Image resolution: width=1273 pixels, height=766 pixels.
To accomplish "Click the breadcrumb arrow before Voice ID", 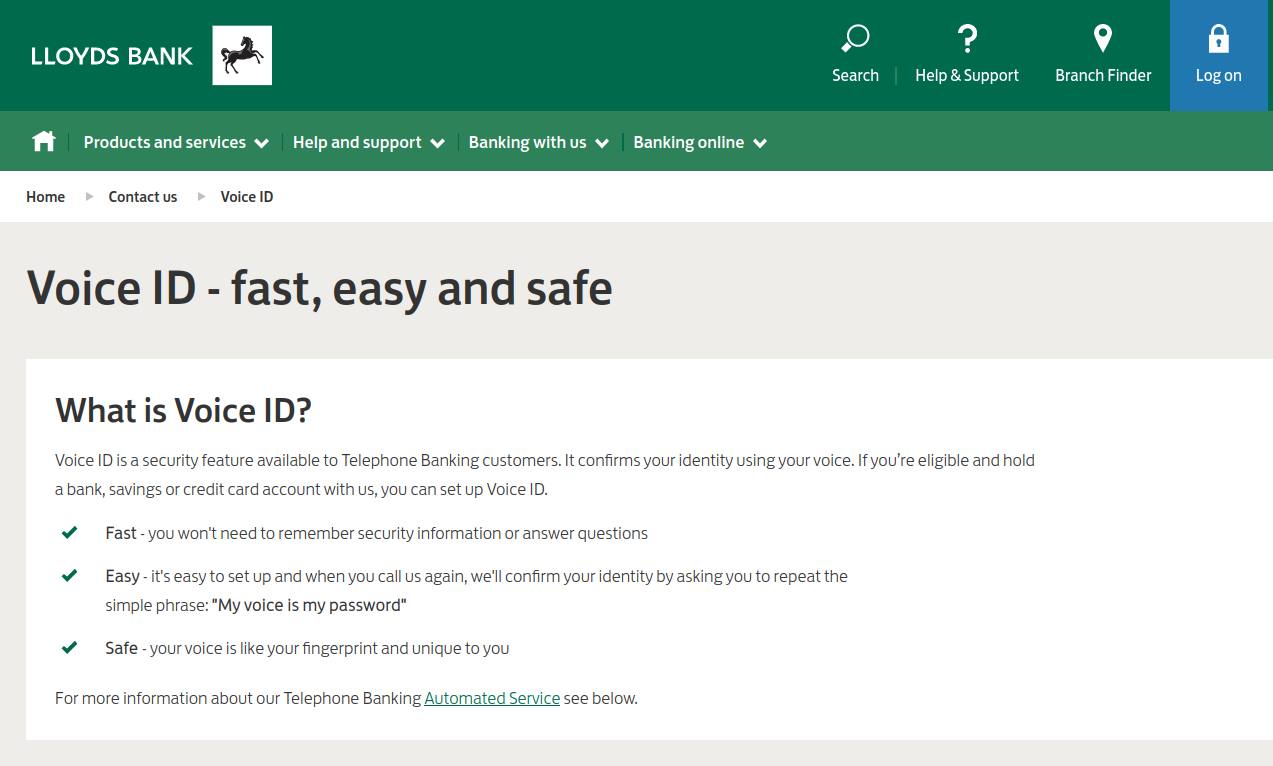I will click(200, 196).
